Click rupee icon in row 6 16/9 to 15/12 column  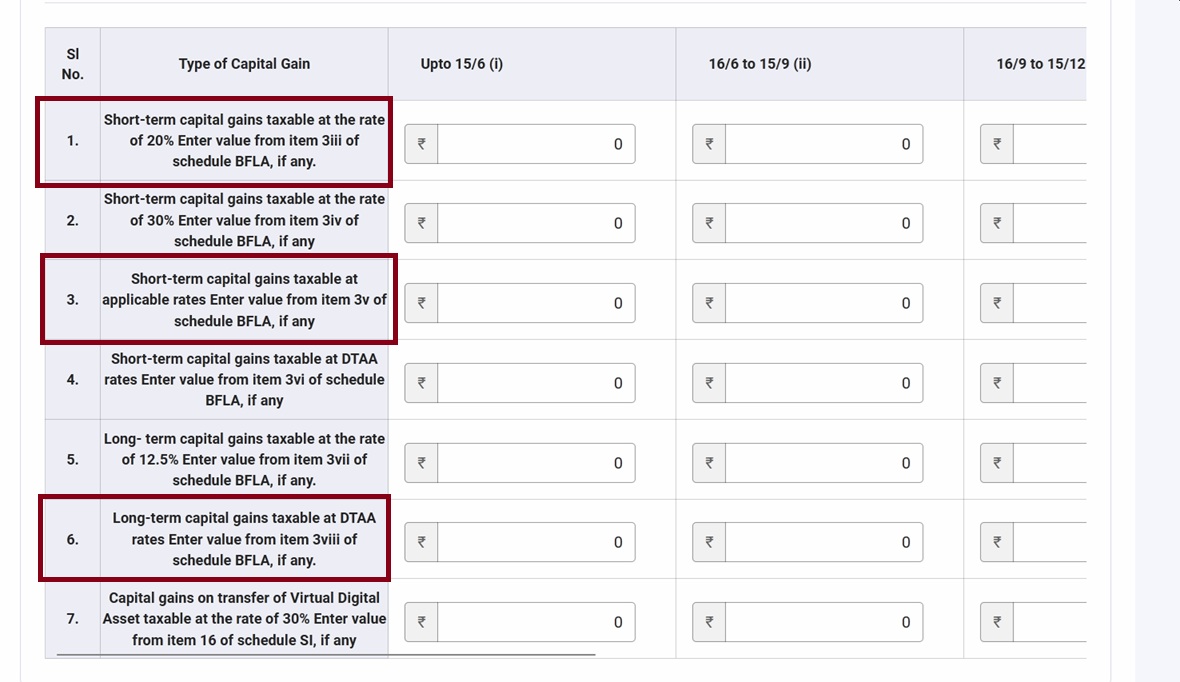pos(997,542)
